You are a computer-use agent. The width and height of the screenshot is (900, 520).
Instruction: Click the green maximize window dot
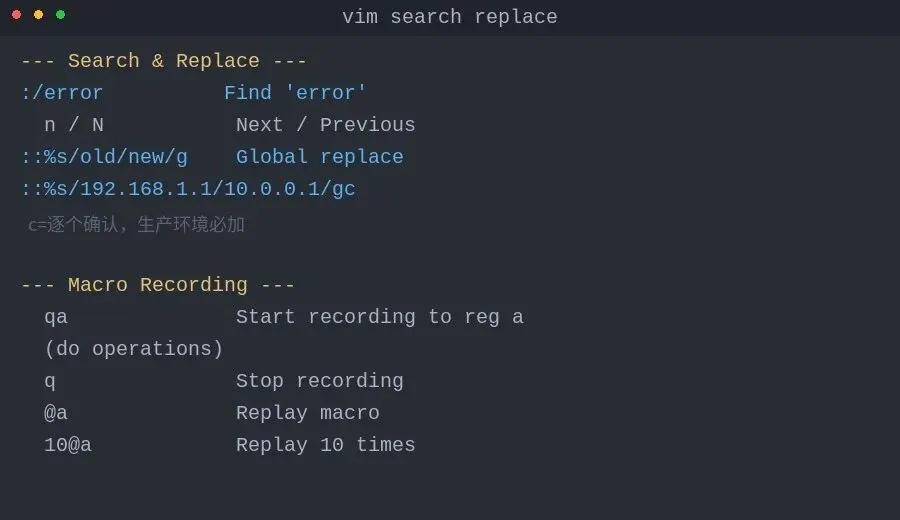point(60,15)
